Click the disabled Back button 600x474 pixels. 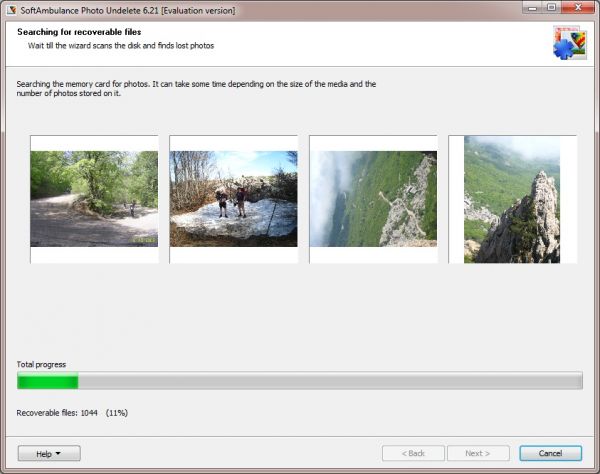(x=413, y=453)
